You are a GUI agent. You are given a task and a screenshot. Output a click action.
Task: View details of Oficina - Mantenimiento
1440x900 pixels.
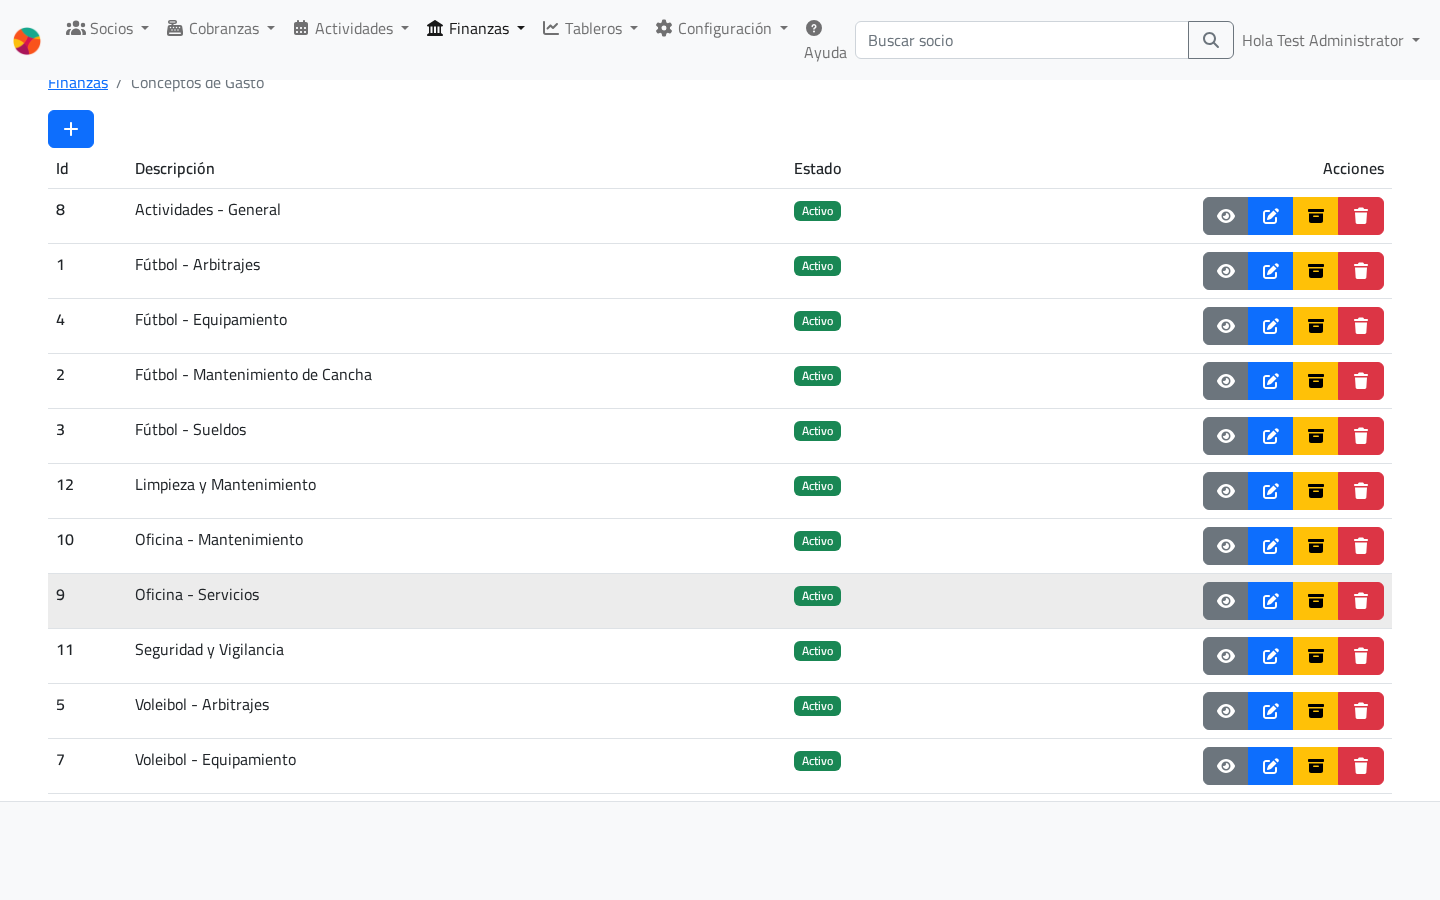pos(1225,546)
